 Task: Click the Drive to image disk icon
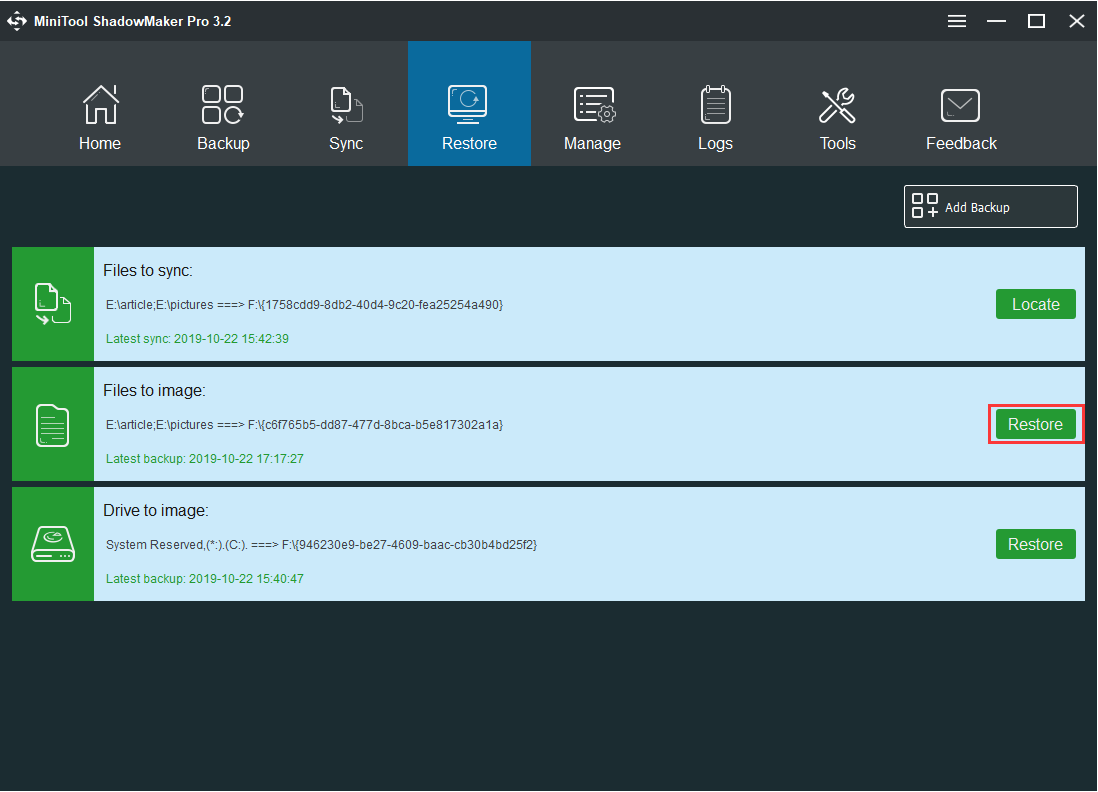point(53,544)
